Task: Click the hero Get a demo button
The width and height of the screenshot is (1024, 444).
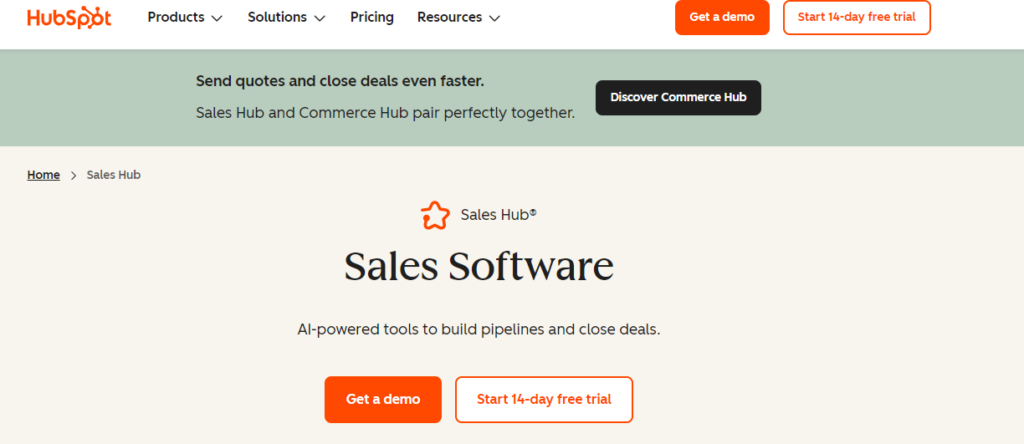Action: [383, 399]
